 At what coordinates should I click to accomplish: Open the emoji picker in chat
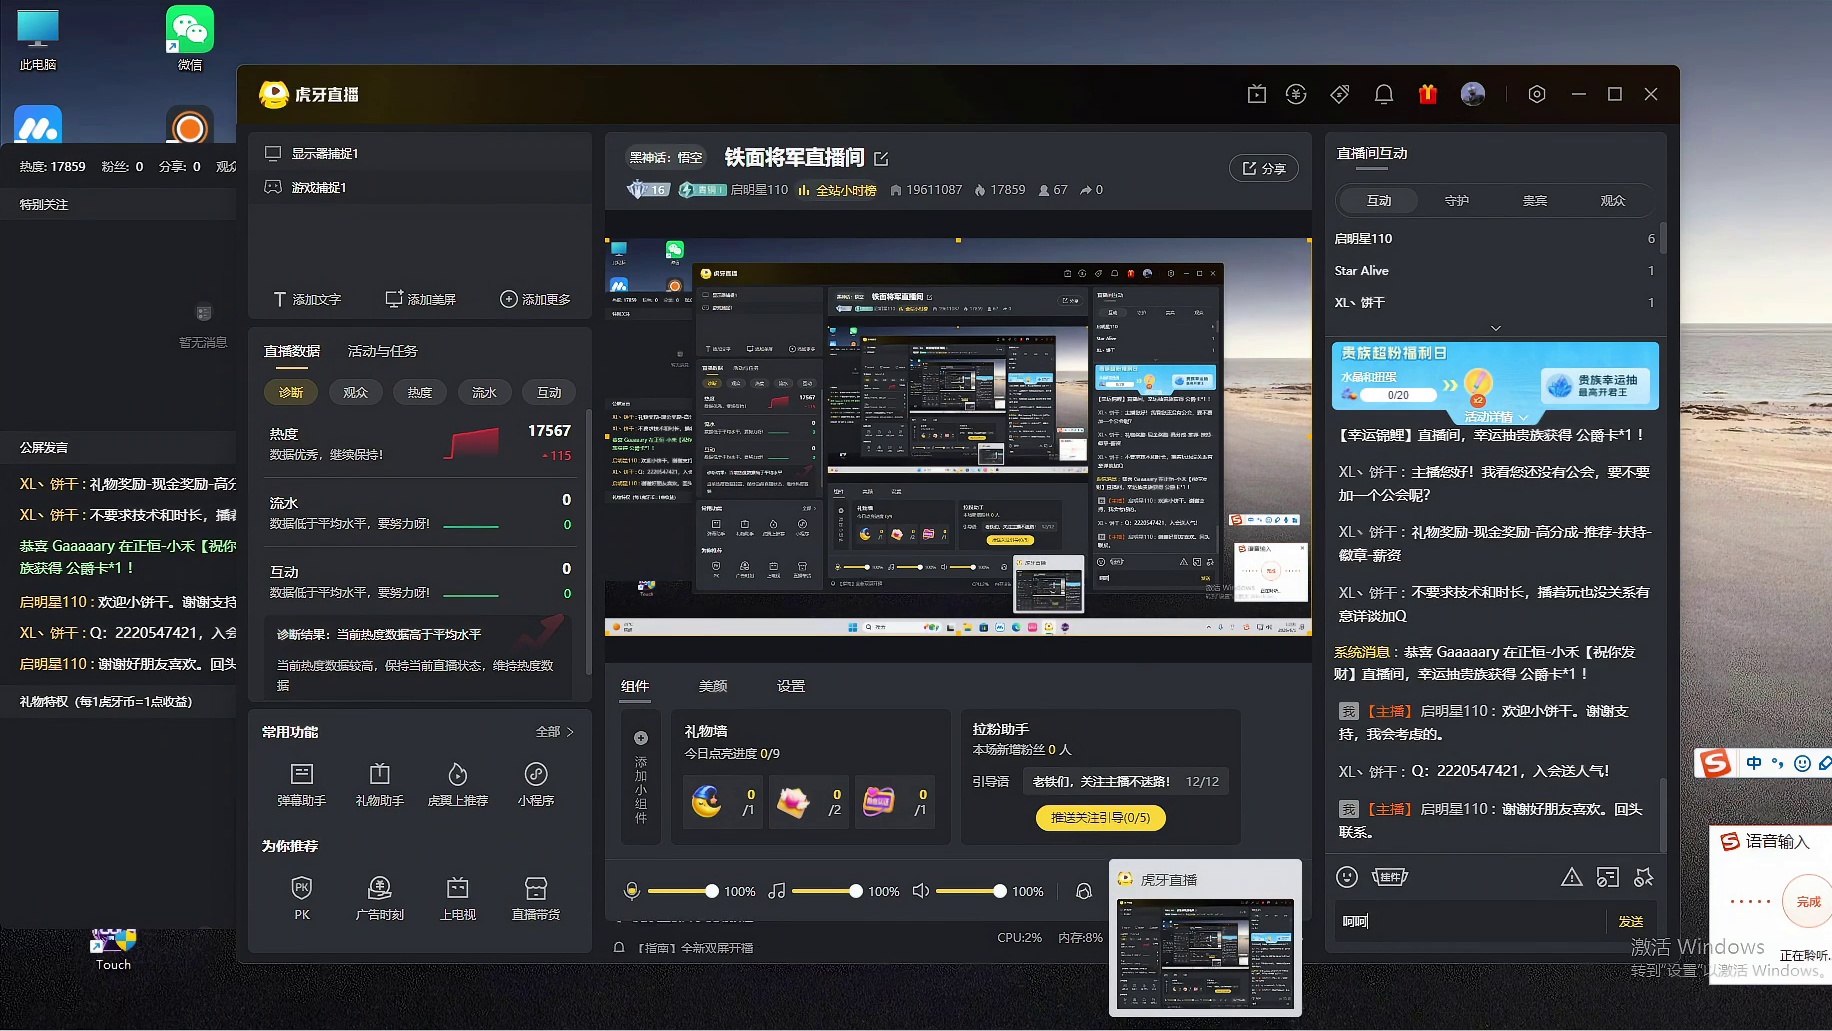[1347, 877]
